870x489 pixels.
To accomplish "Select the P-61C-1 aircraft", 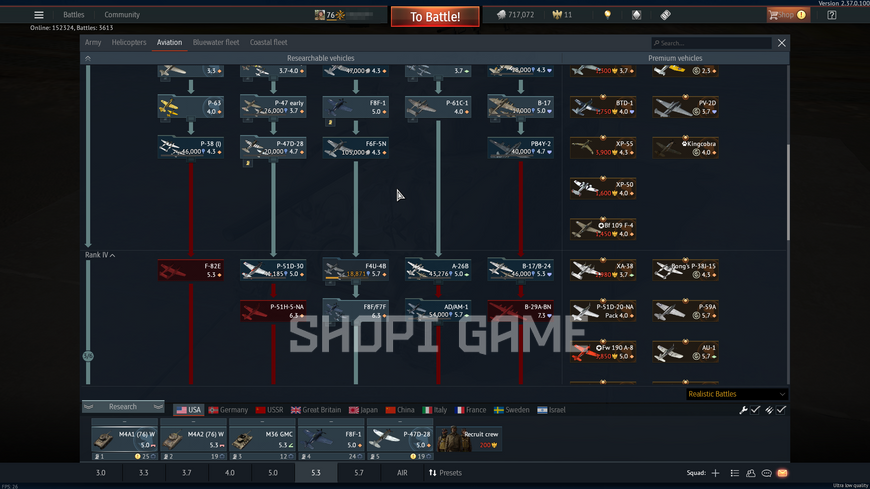I will tap(438, 107).
